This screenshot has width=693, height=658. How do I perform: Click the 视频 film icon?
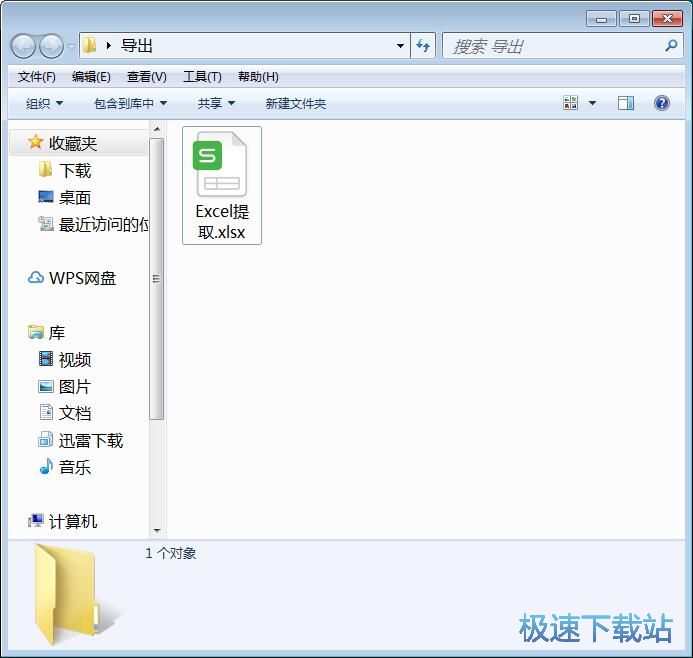[x=46, y=359]
